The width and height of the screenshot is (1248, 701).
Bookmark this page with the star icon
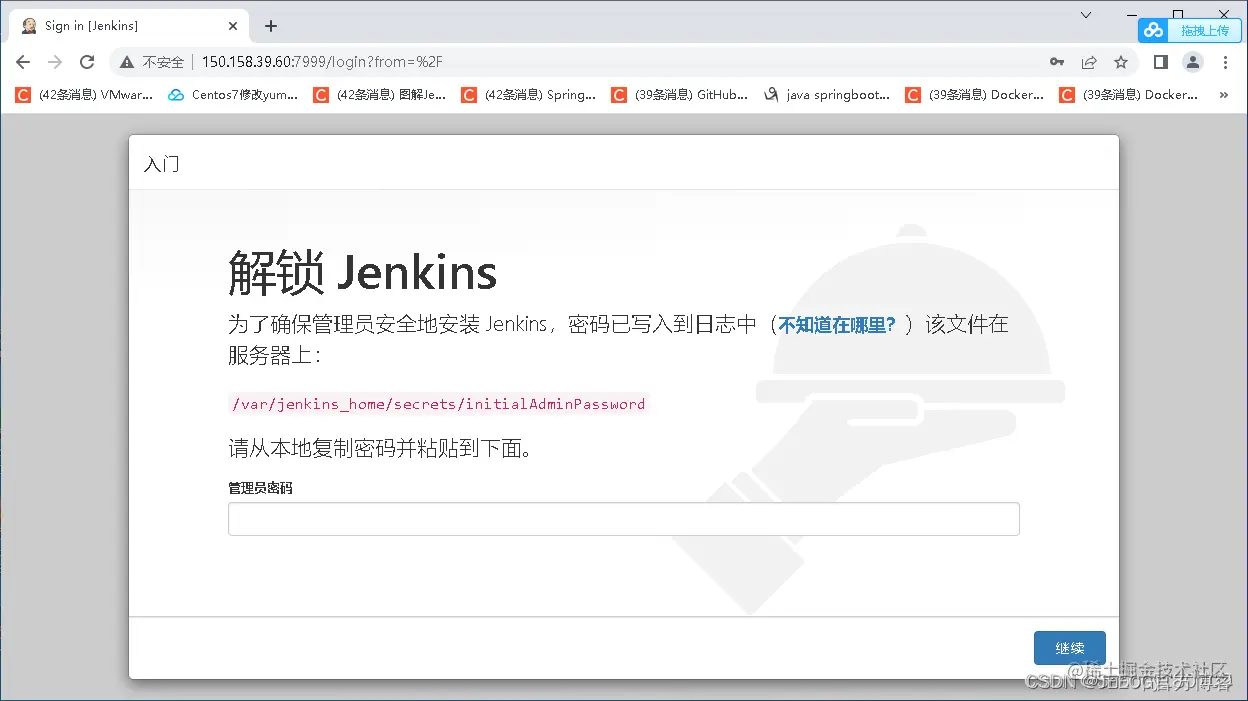click(1121, 62)
